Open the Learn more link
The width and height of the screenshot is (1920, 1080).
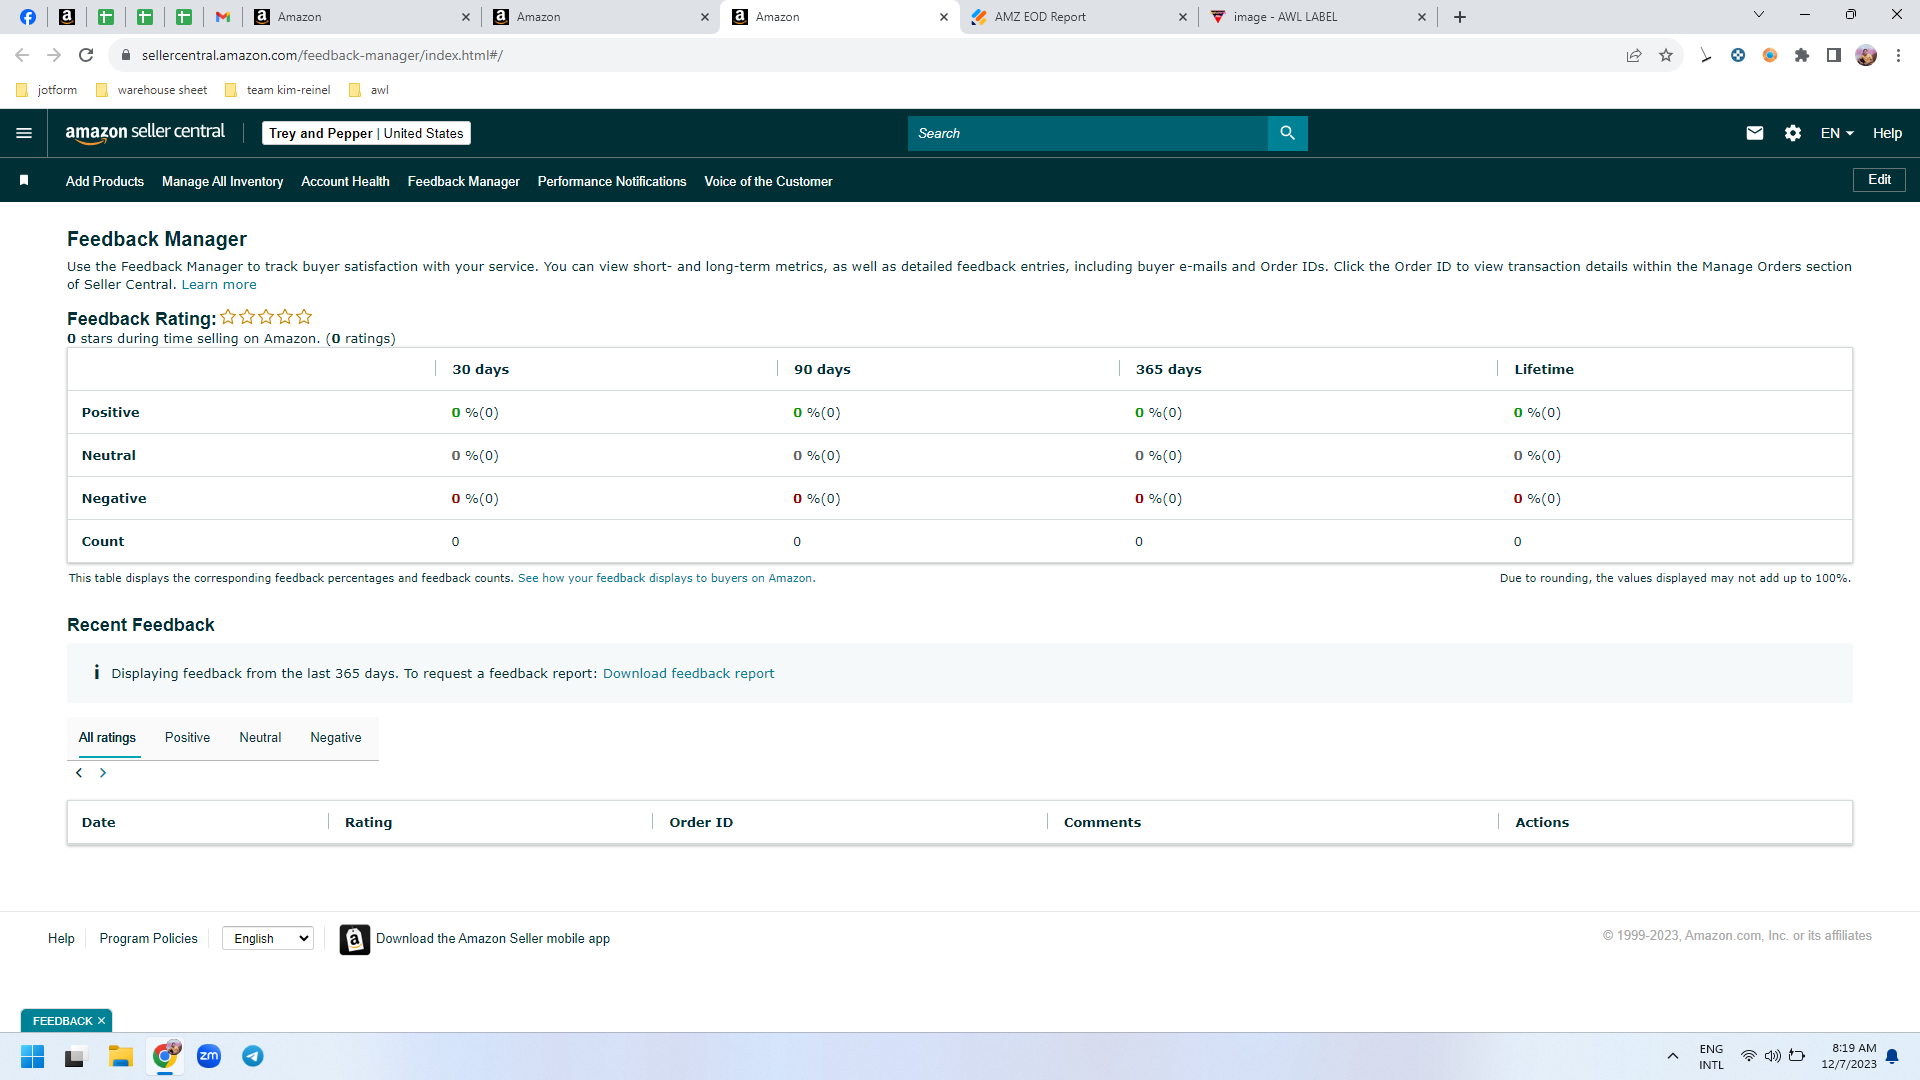[x=219, y=285]
